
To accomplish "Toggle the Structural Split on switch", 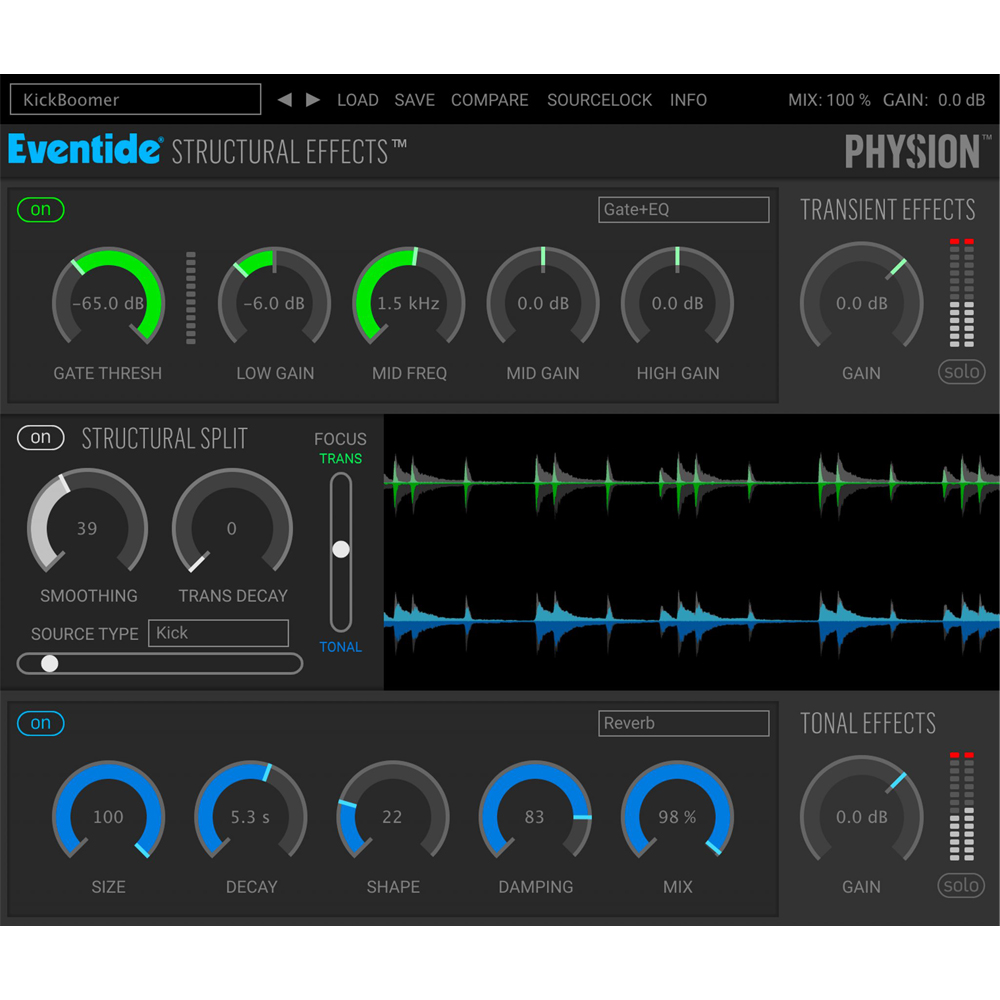I will (x=41, y=438).
